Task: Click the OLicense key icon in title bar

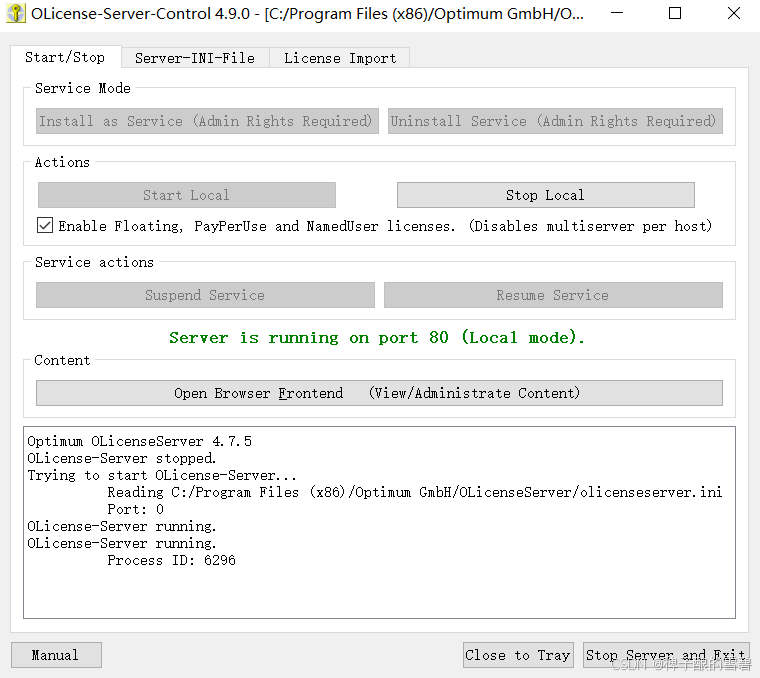Action: coord(16,13)
